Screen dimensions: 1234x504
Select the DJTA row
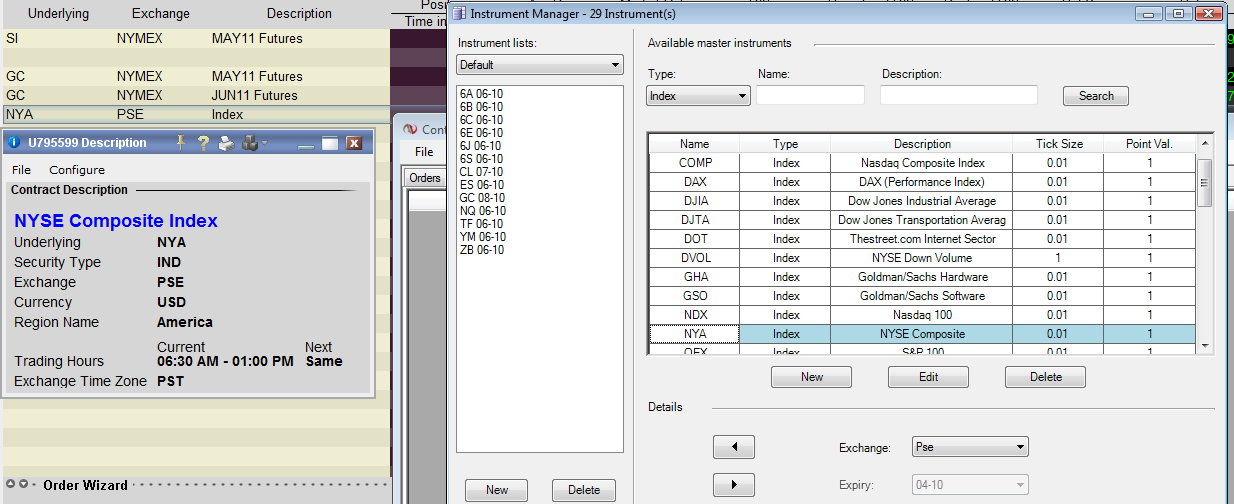922,220
